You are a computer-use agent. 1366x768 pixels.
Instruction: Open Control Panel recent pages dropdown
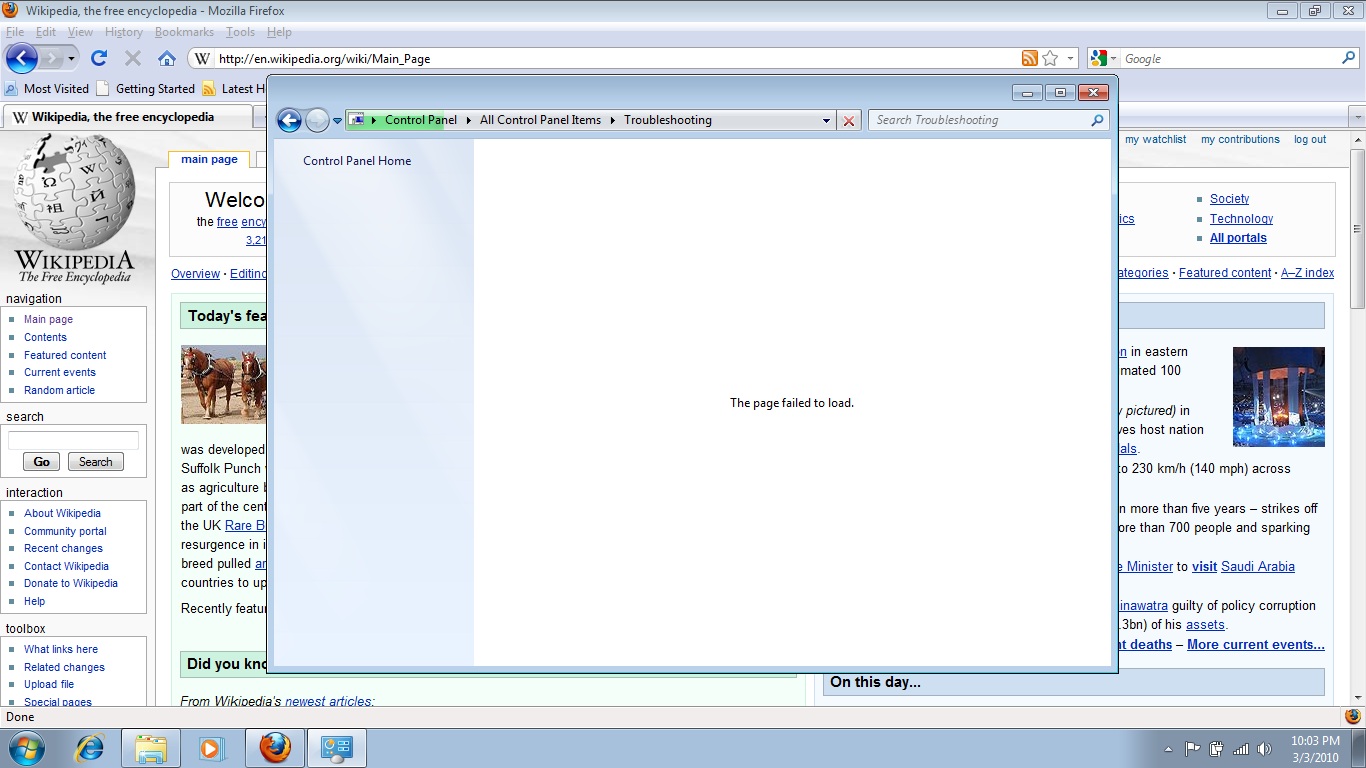338,121
